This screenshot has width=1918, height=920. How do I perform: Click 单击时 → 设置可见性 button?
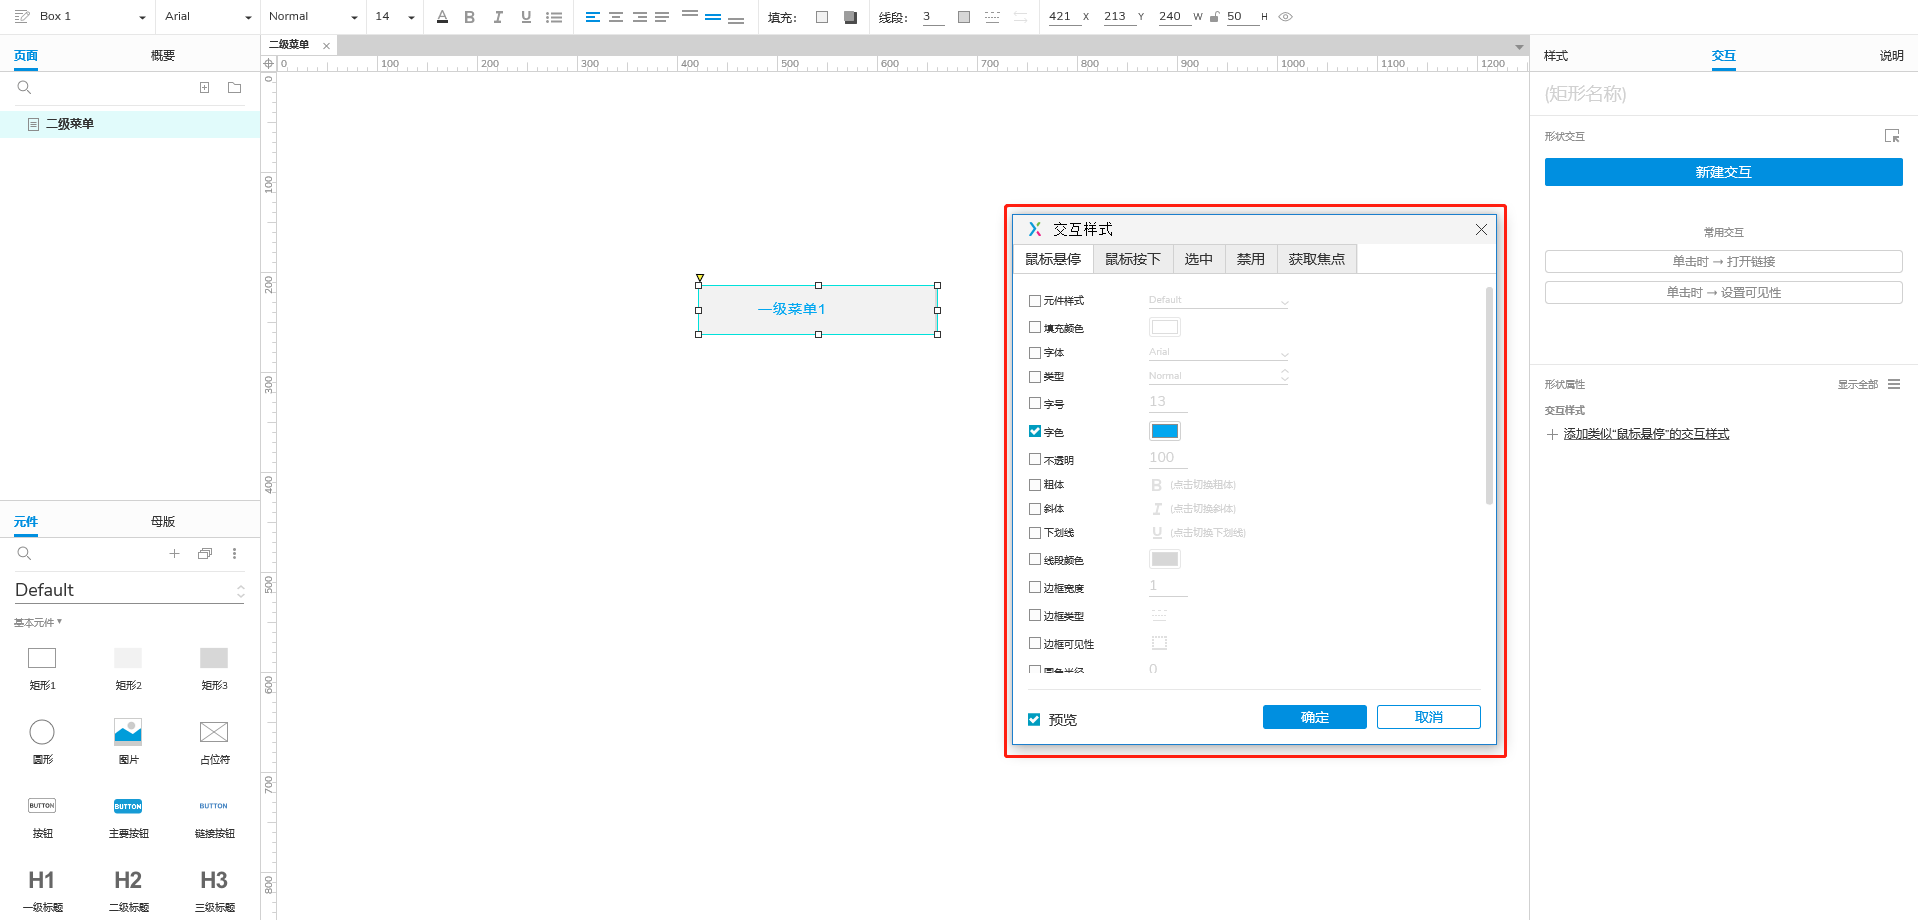1723,292
